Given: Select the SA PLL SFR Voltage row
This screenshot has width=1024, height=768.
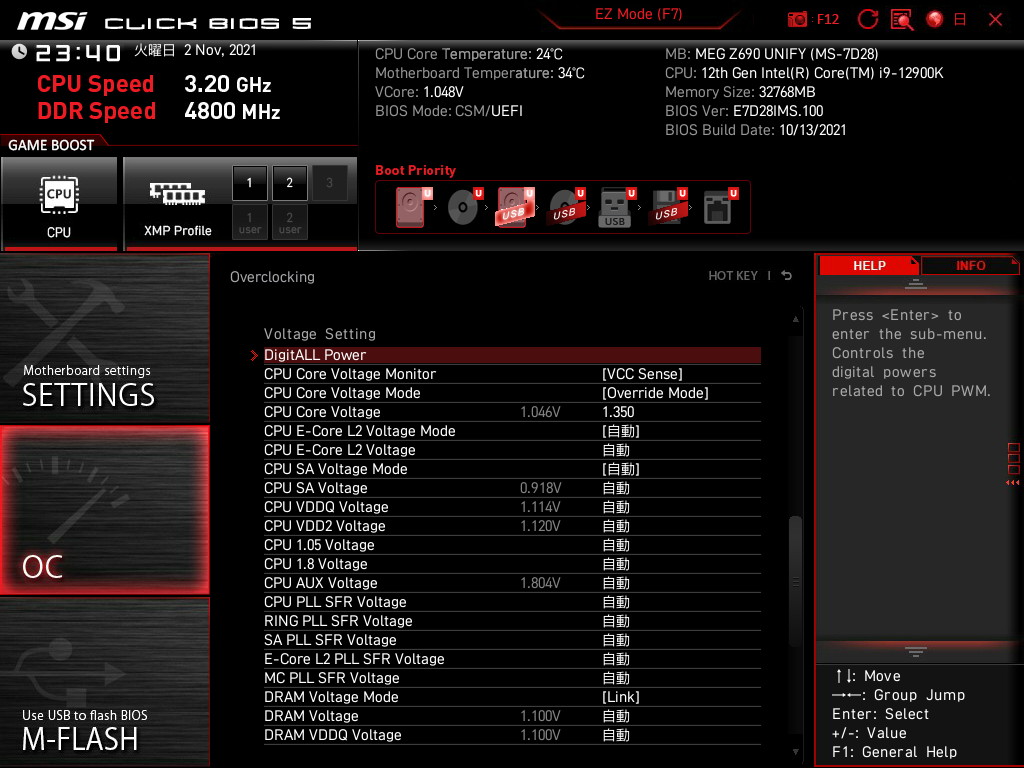Looking at the screenshot, I should [x=511, y=639].
